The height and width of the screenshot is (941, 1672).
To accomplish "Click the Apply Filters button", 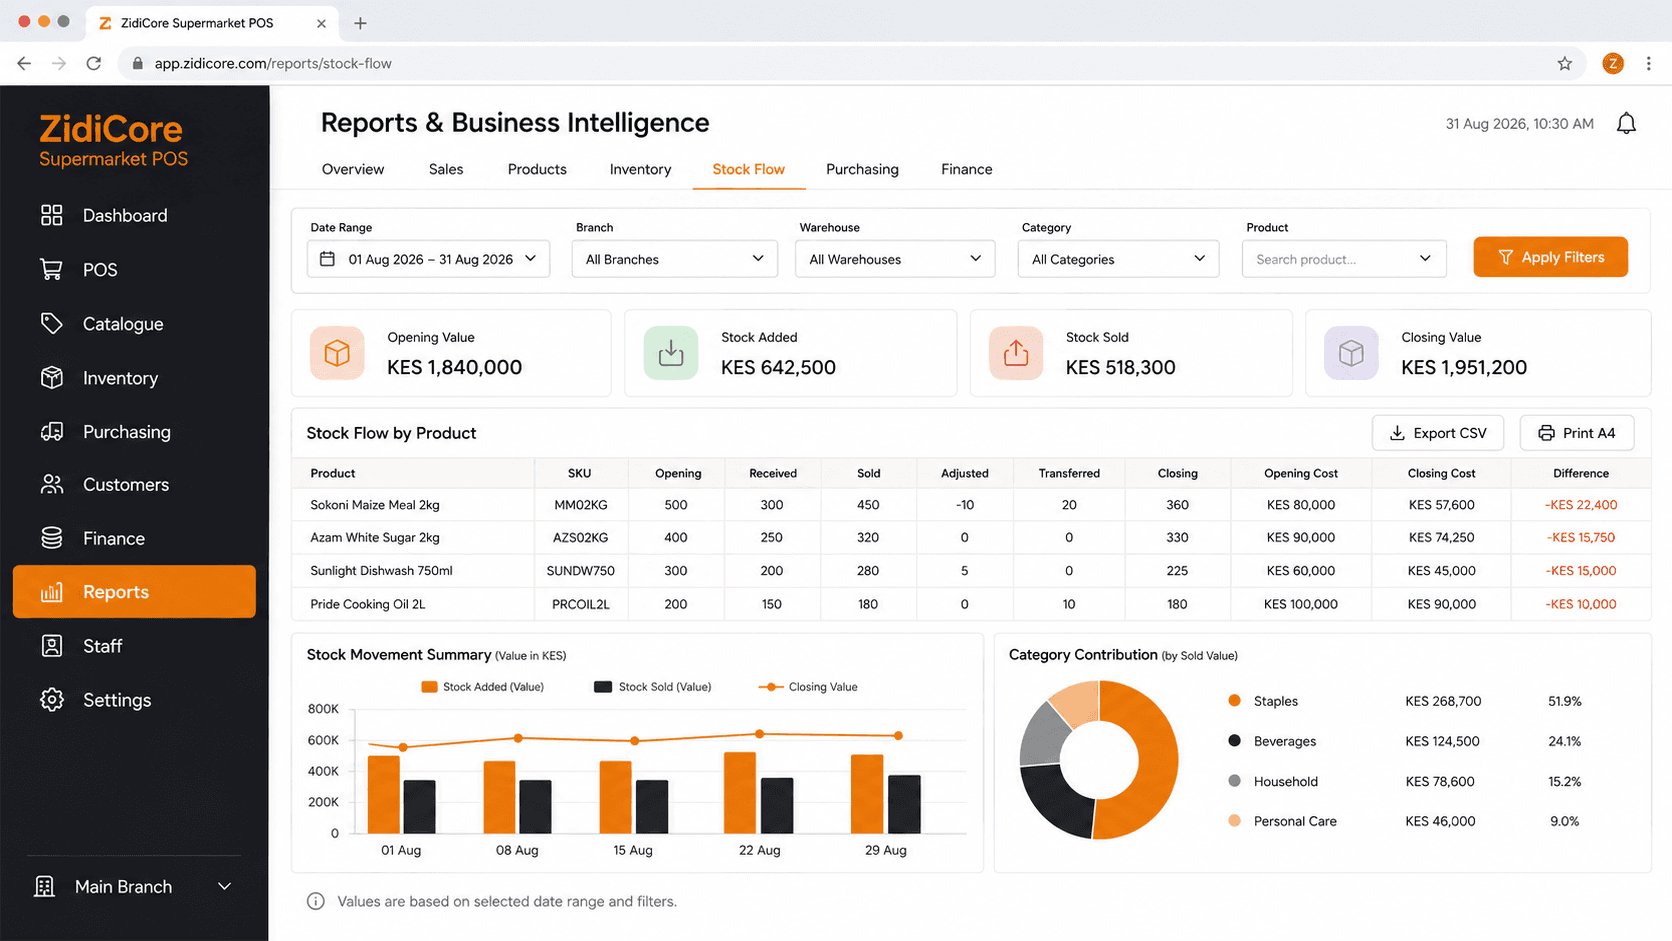I will pyautogui.click(x=1550, y=257).
